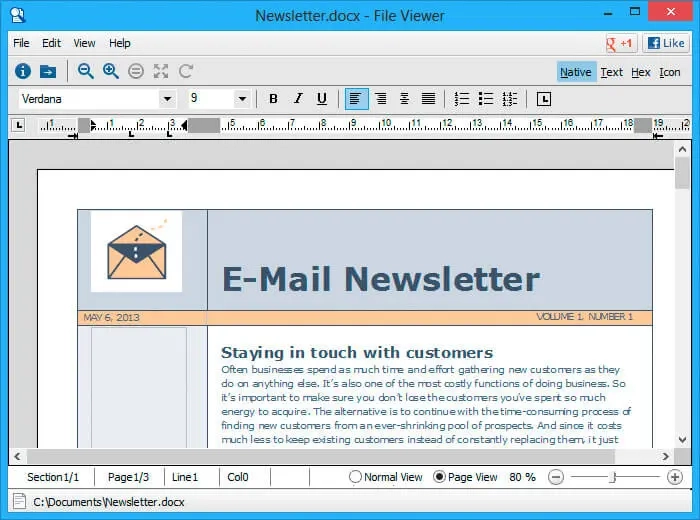
Task: Apply italic formatting
Action: click(297, 99)
